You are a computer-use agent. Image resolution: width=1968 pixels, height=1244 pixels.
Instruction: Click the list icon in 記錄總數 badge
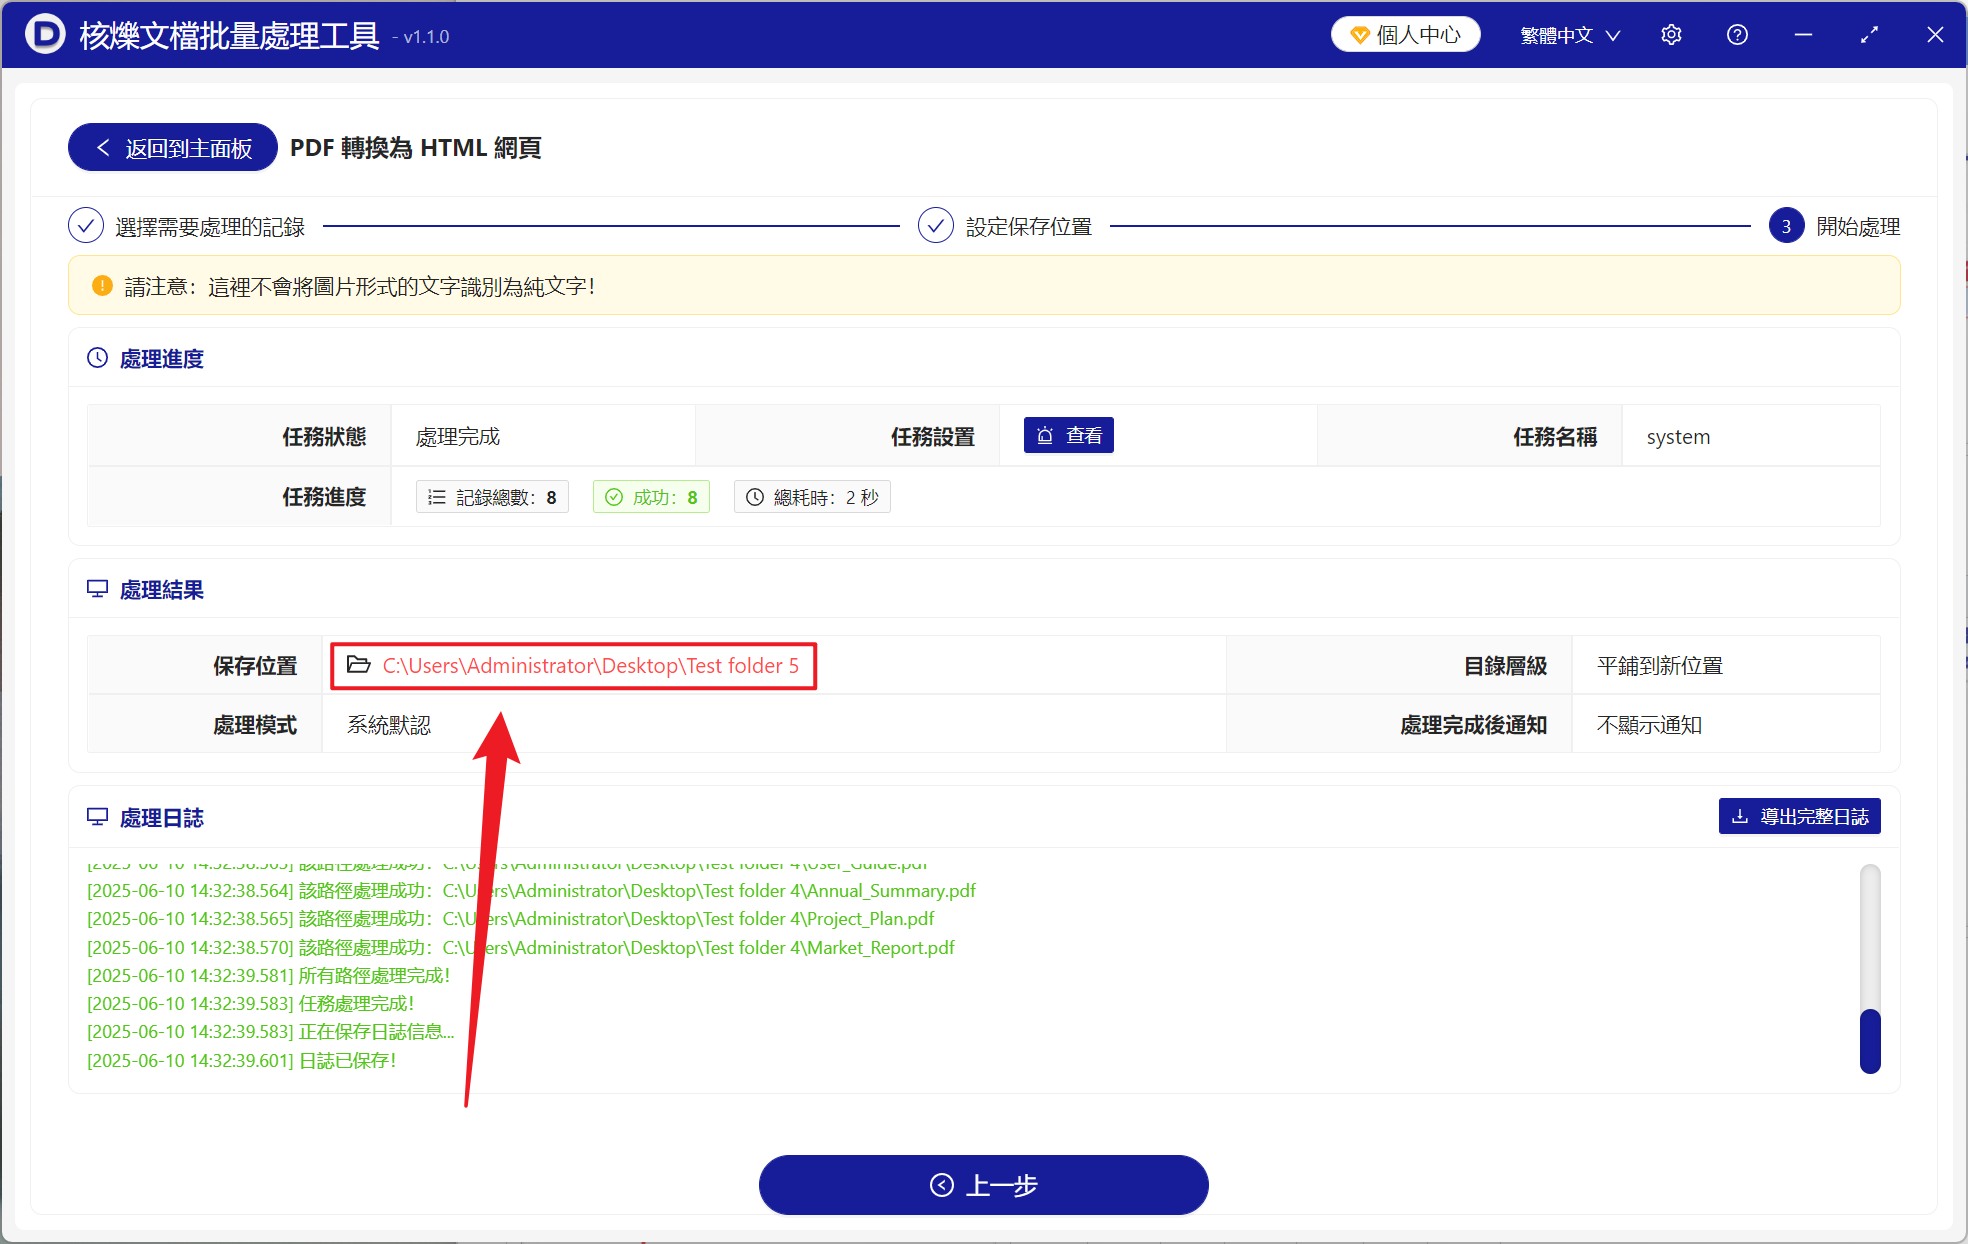[x=436, y=496]
